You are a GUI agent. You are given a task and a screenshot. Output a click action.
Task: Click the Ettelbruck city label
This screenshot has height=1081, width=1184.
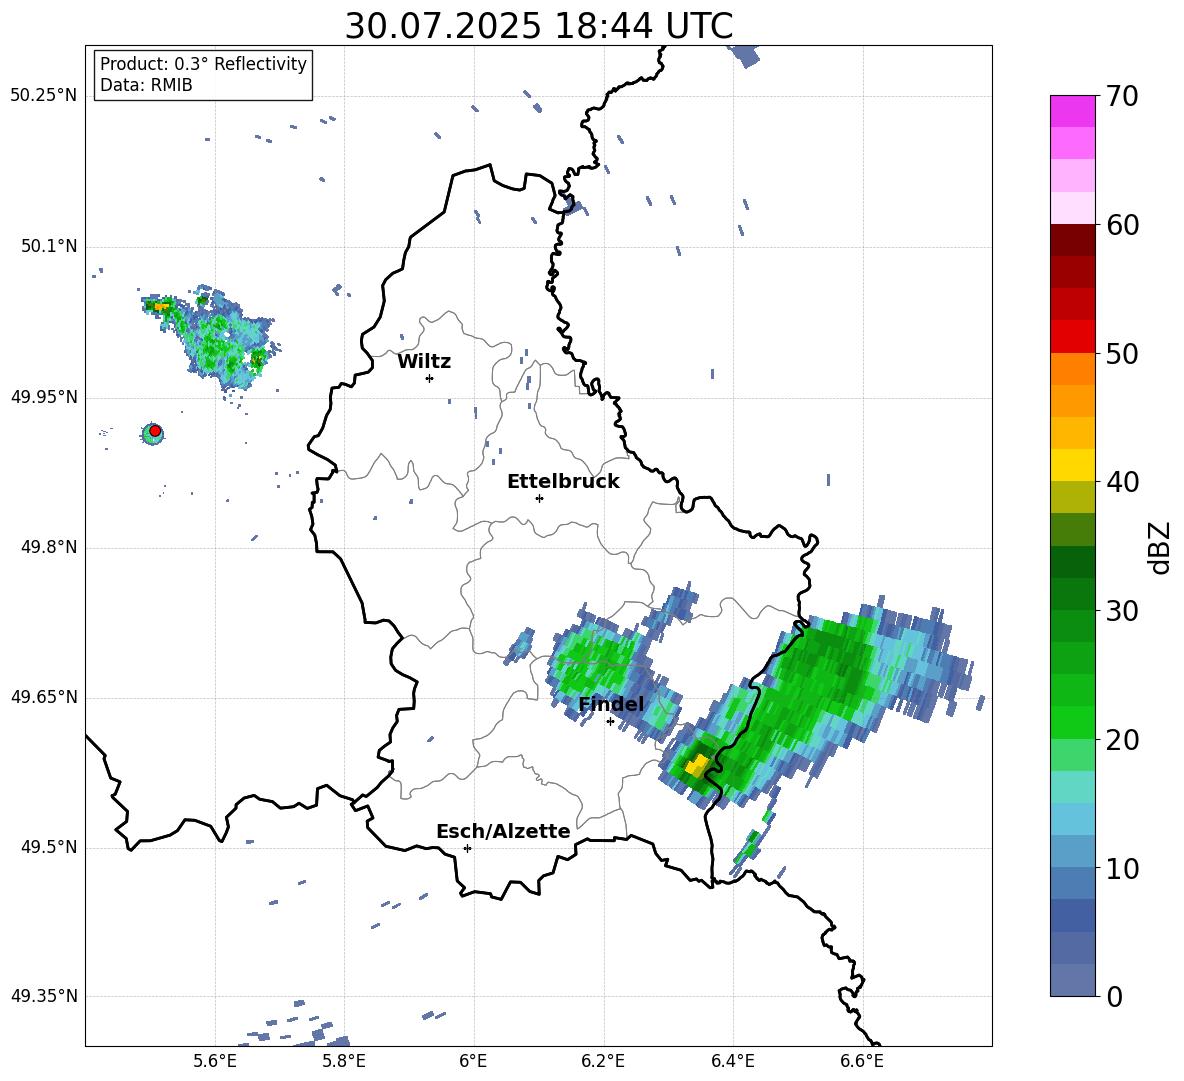coord(563,482)
